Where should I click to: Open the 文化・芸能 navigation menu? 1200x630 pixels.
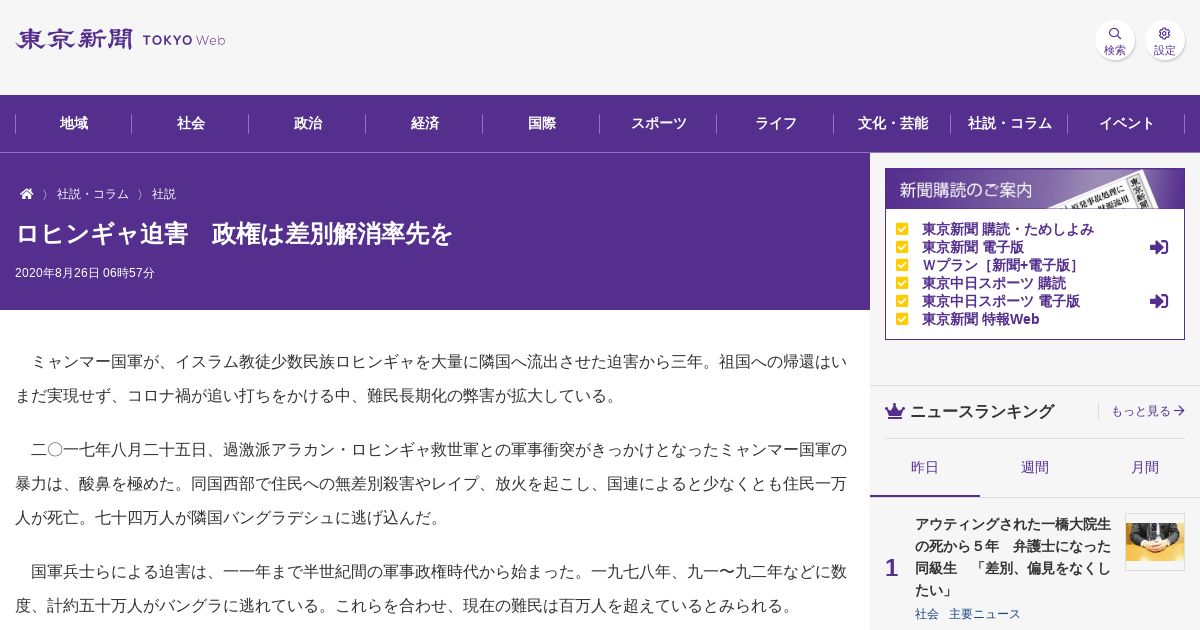893,124
